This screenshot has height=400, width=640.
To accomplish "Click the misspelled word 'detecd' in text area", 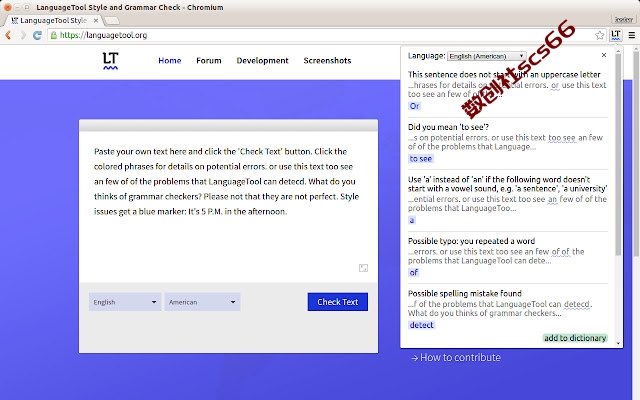I will [x=291, y=182].
